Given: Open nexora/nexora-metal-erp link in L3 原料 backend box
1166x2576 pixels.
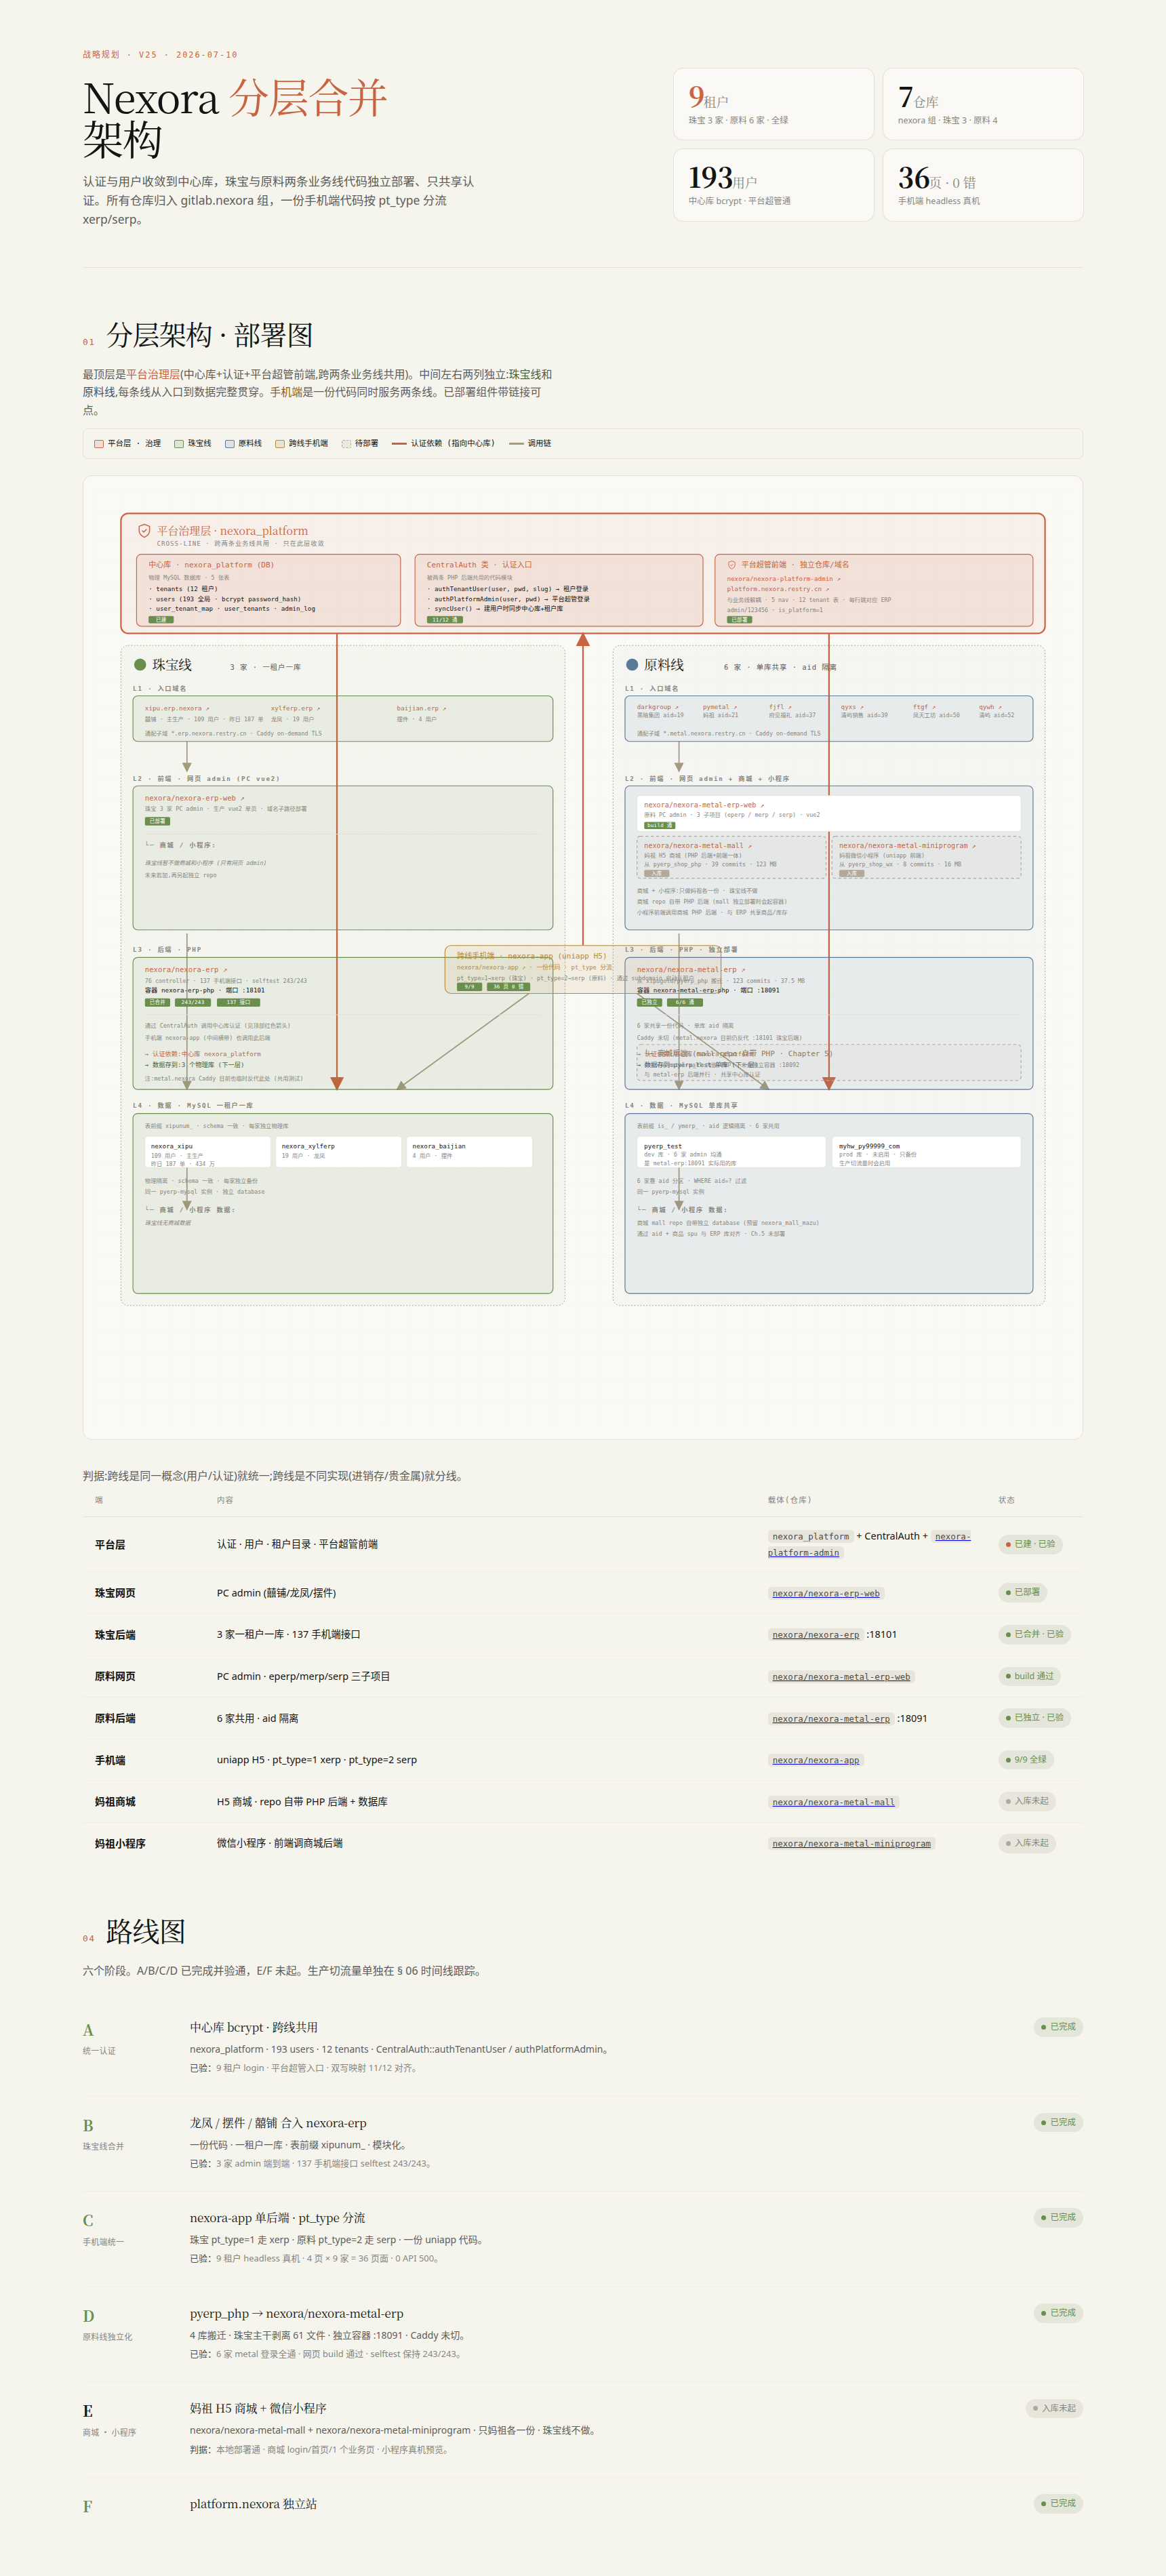Looking at the screenshot, I should pyautogui.click(x=690, y=969).
